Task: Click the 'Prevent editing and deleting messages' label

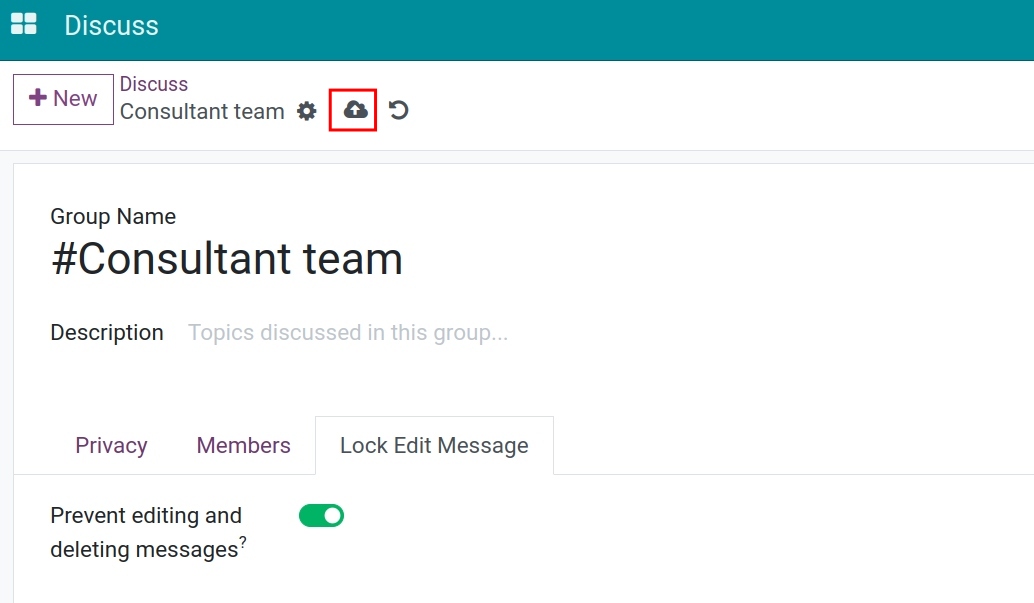Action: click(146, 532)
